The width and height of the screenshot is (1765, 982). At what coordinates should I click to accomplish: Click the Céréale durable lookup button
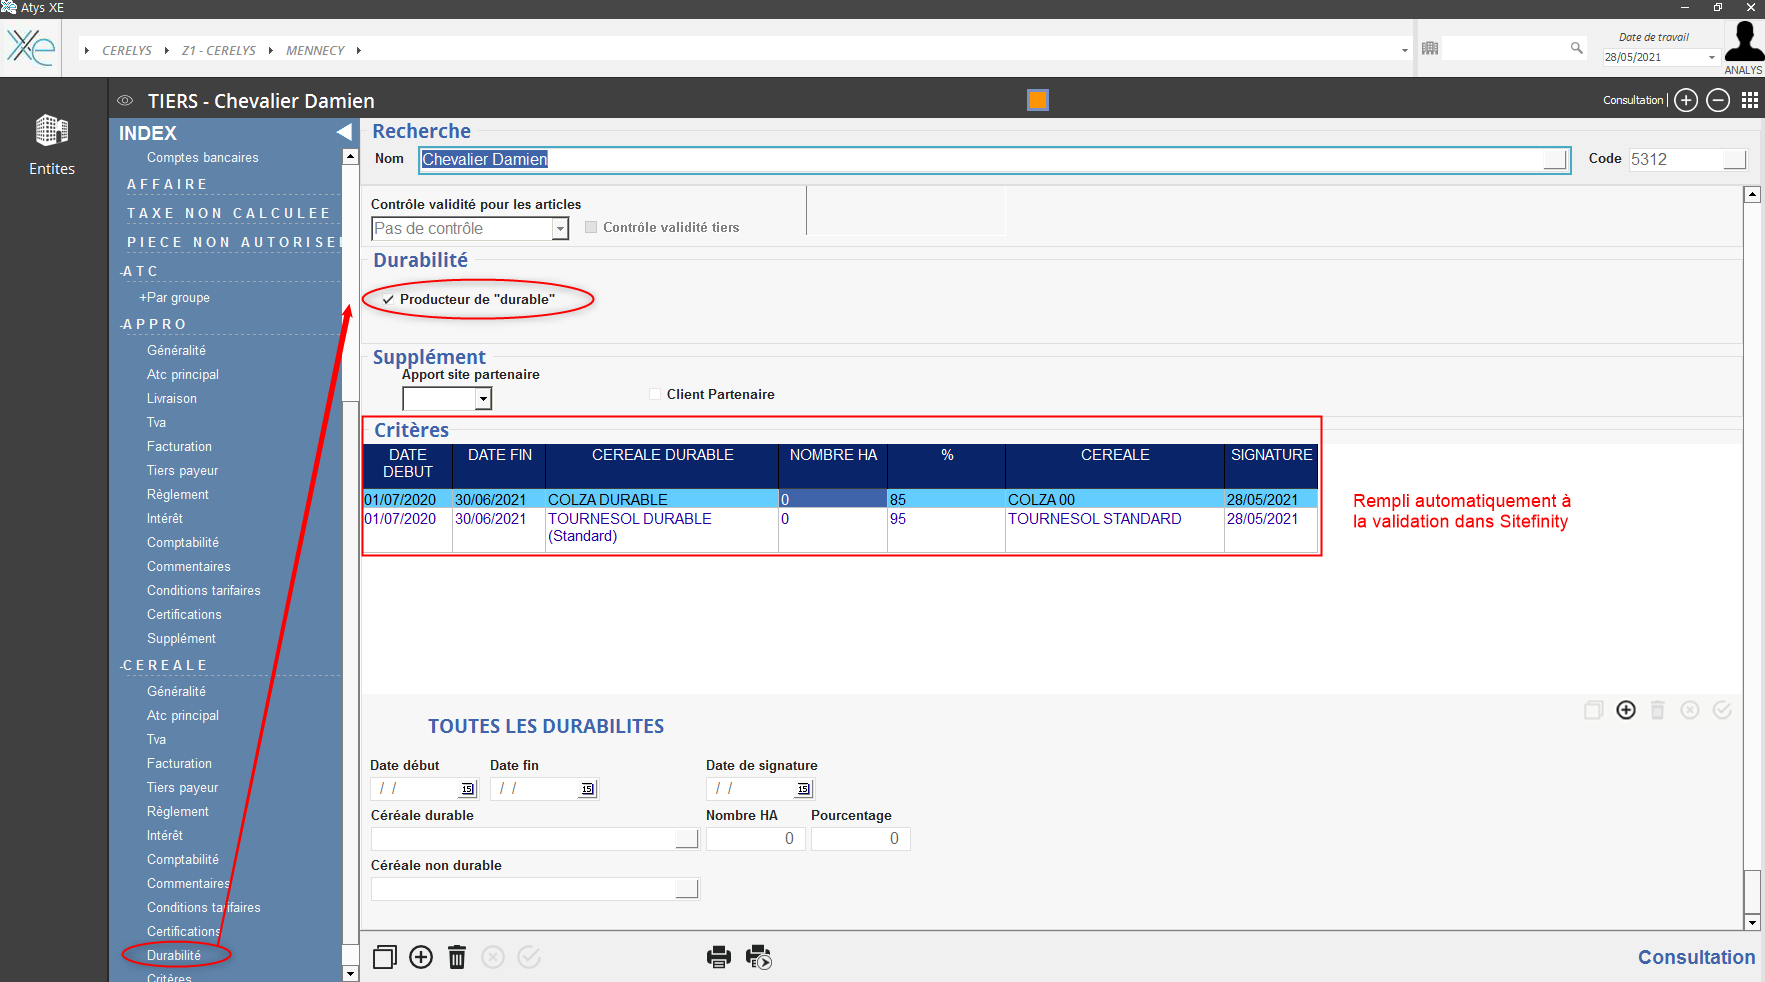click(x=686, y=839)
